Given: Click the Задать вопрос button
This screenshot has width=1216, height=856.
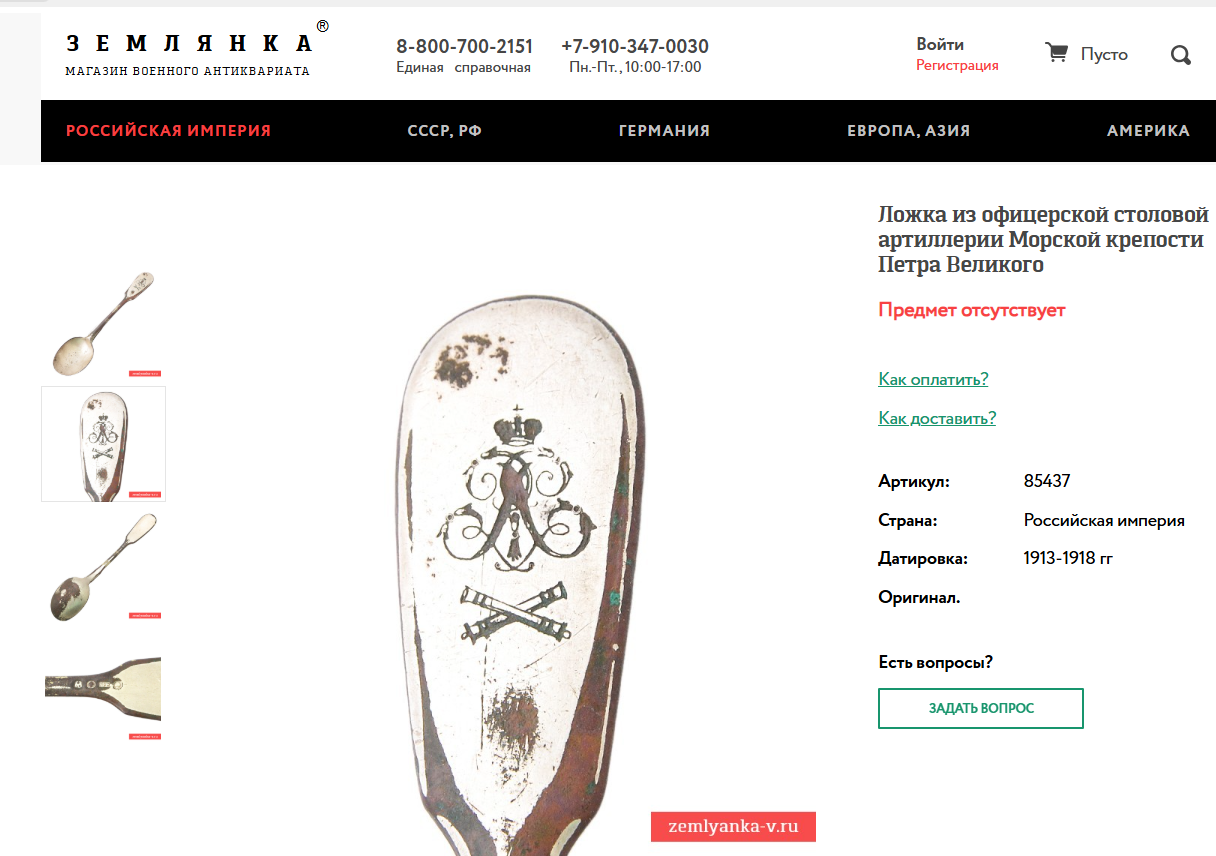Looking at the screenshot, I should (981, 708).
